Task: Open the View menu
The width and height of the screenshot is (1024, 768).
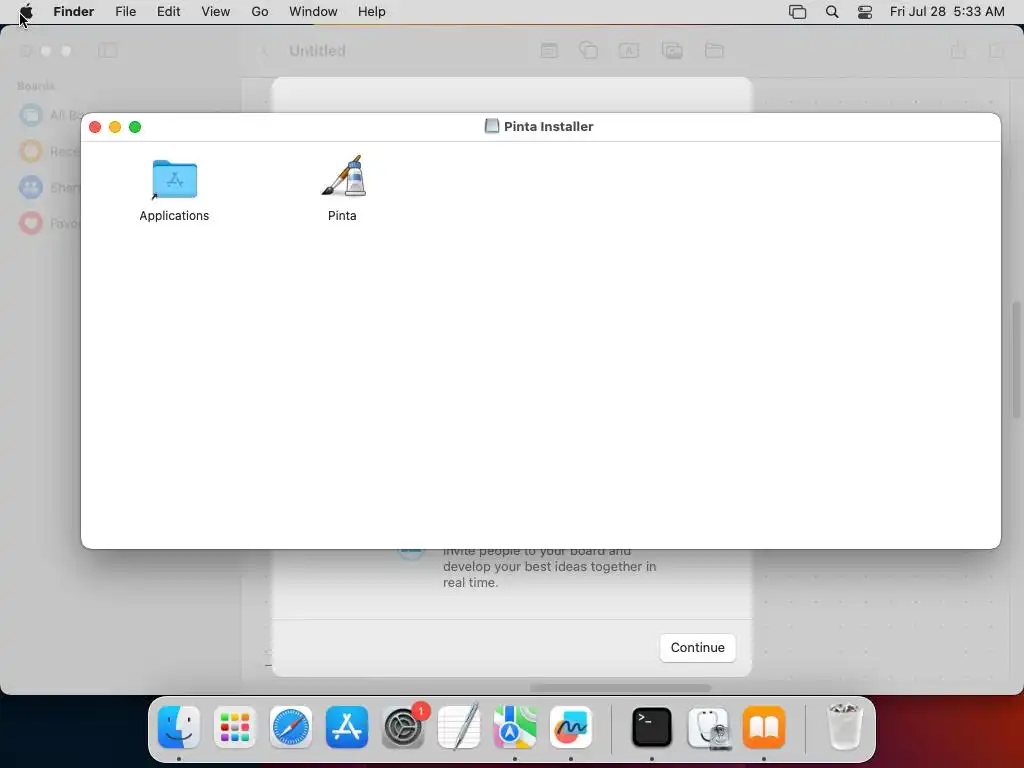Action: pos(216,12)
